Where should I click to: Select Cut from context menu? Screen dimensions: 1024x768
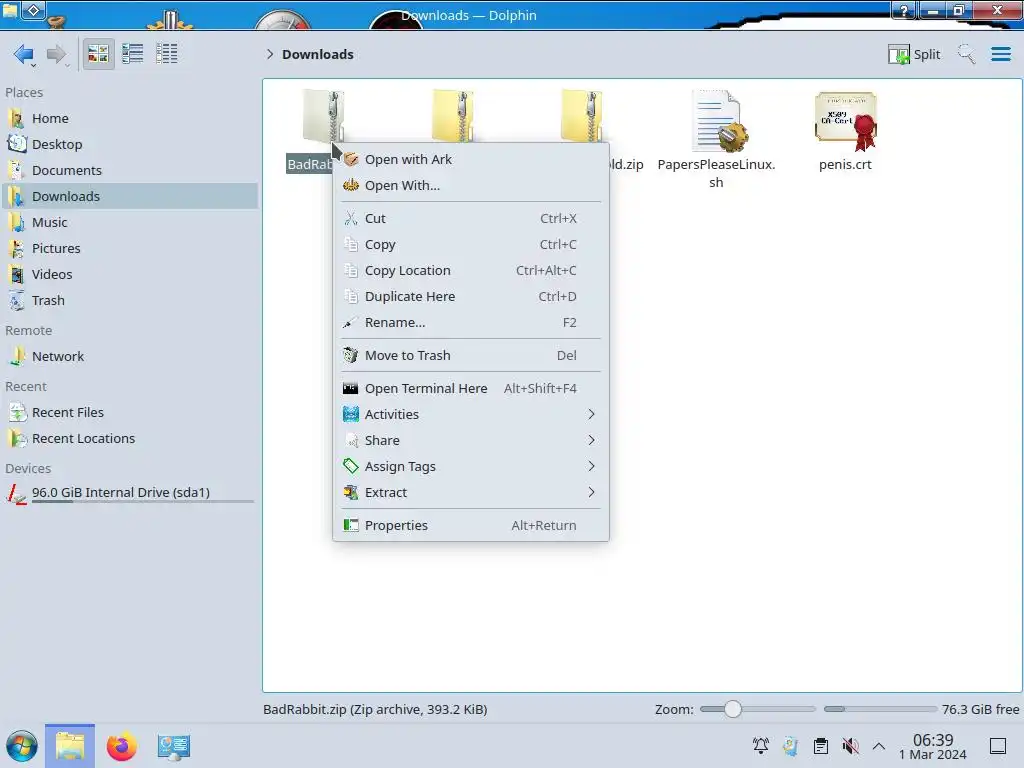click(x=470, y=219)
